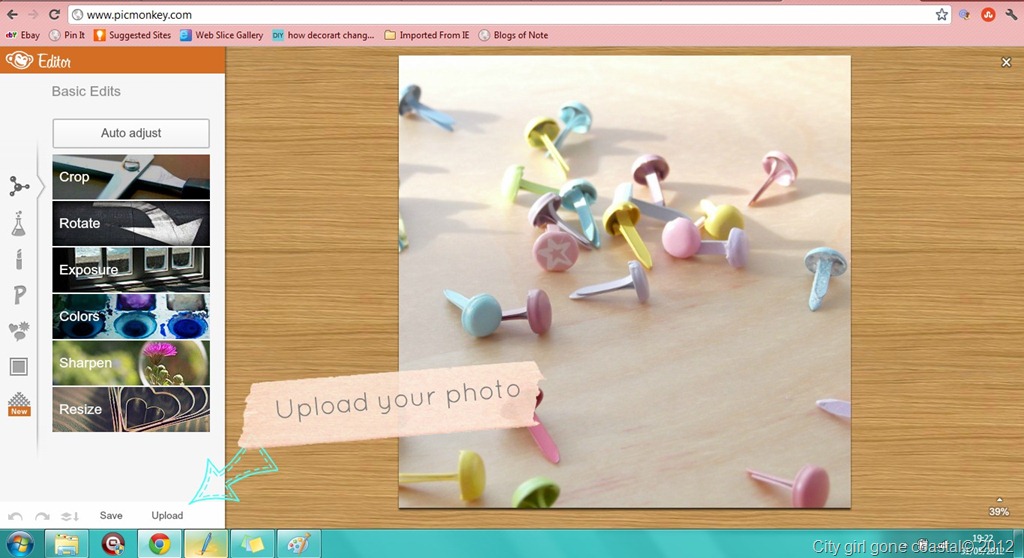Open the Frames square icon

coord(19,367)
